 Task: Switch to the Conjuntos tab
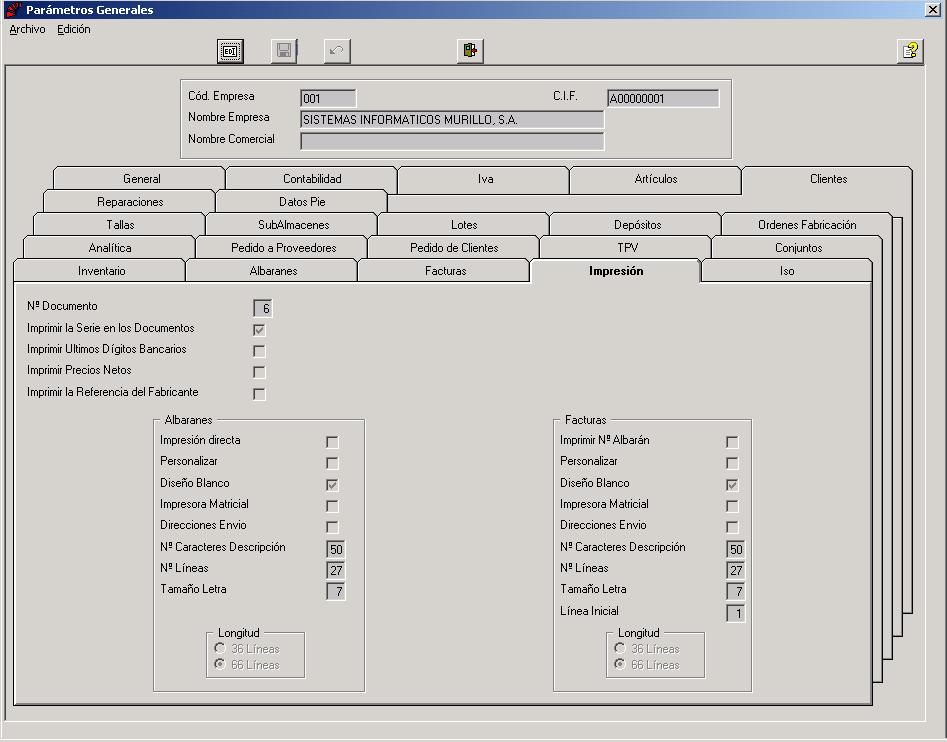click(797, 248)
